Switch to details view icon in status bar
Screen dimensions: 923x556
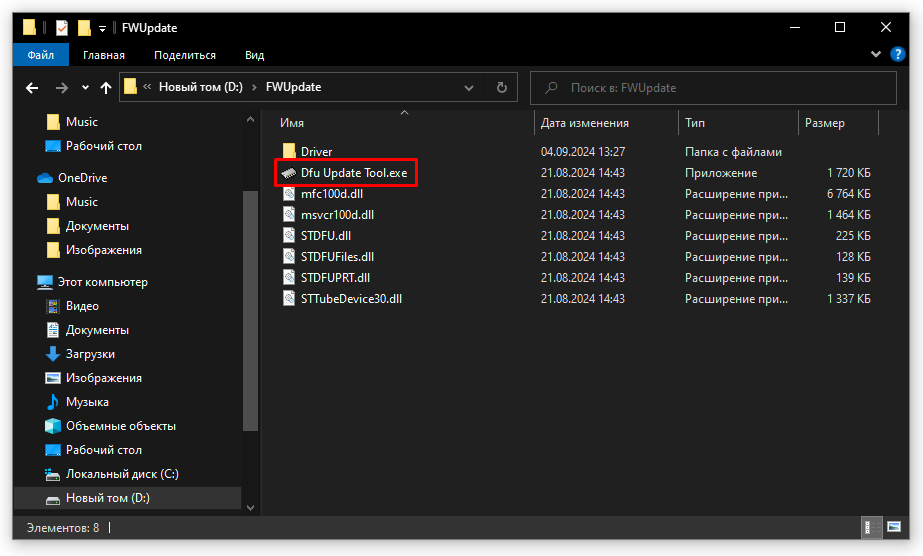870,526
